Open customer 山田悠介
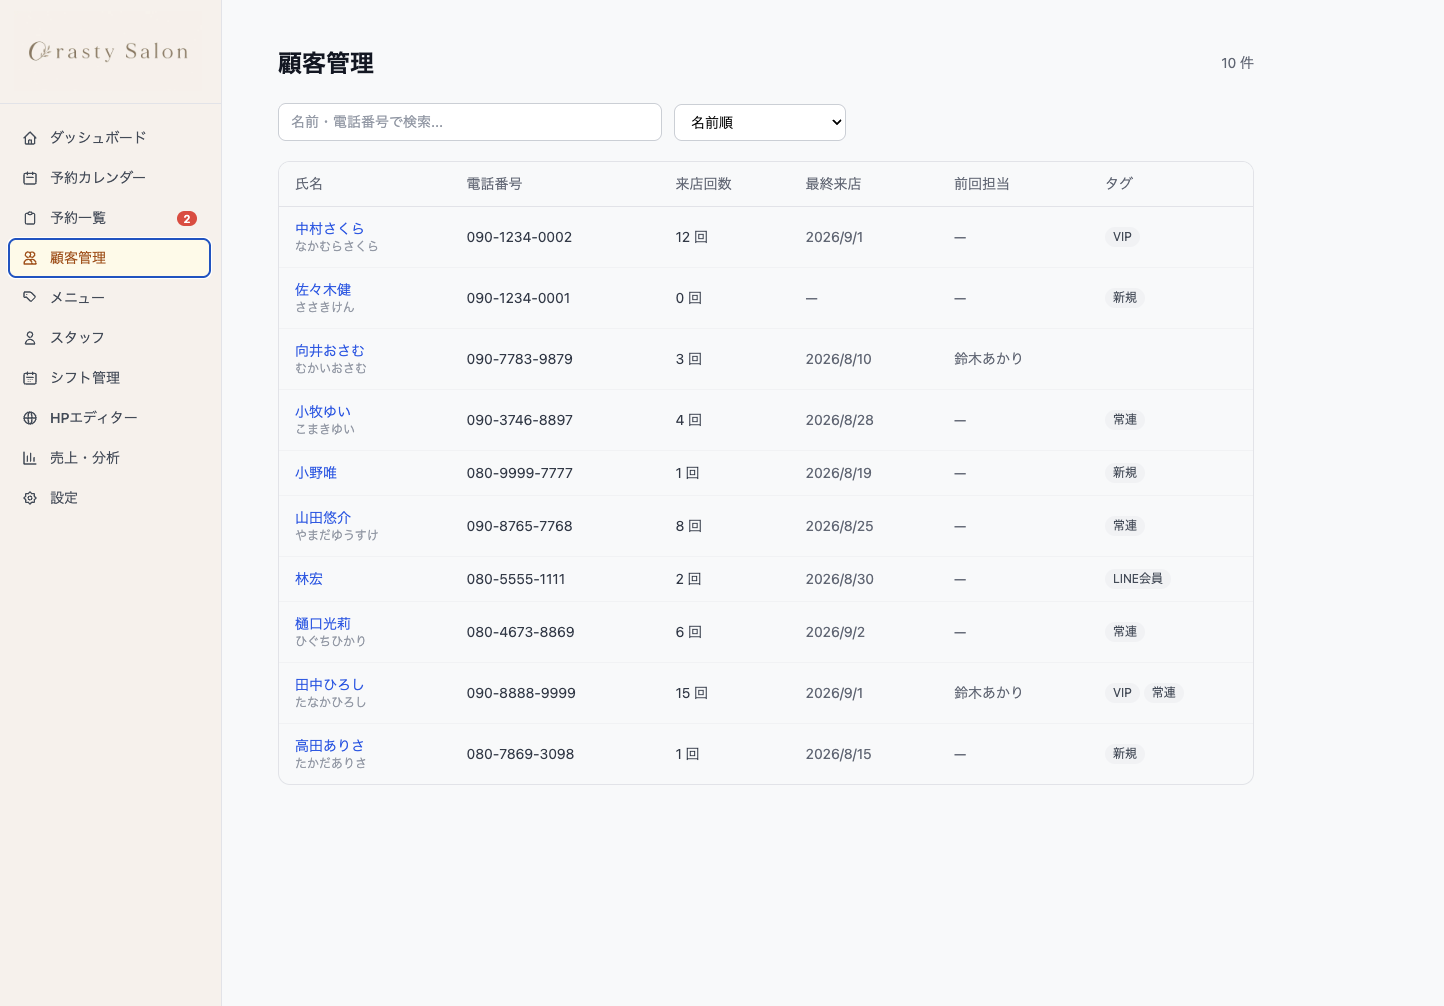Image resolution: width=1444 pixels, height=1006 pixels. coord(323,518)
